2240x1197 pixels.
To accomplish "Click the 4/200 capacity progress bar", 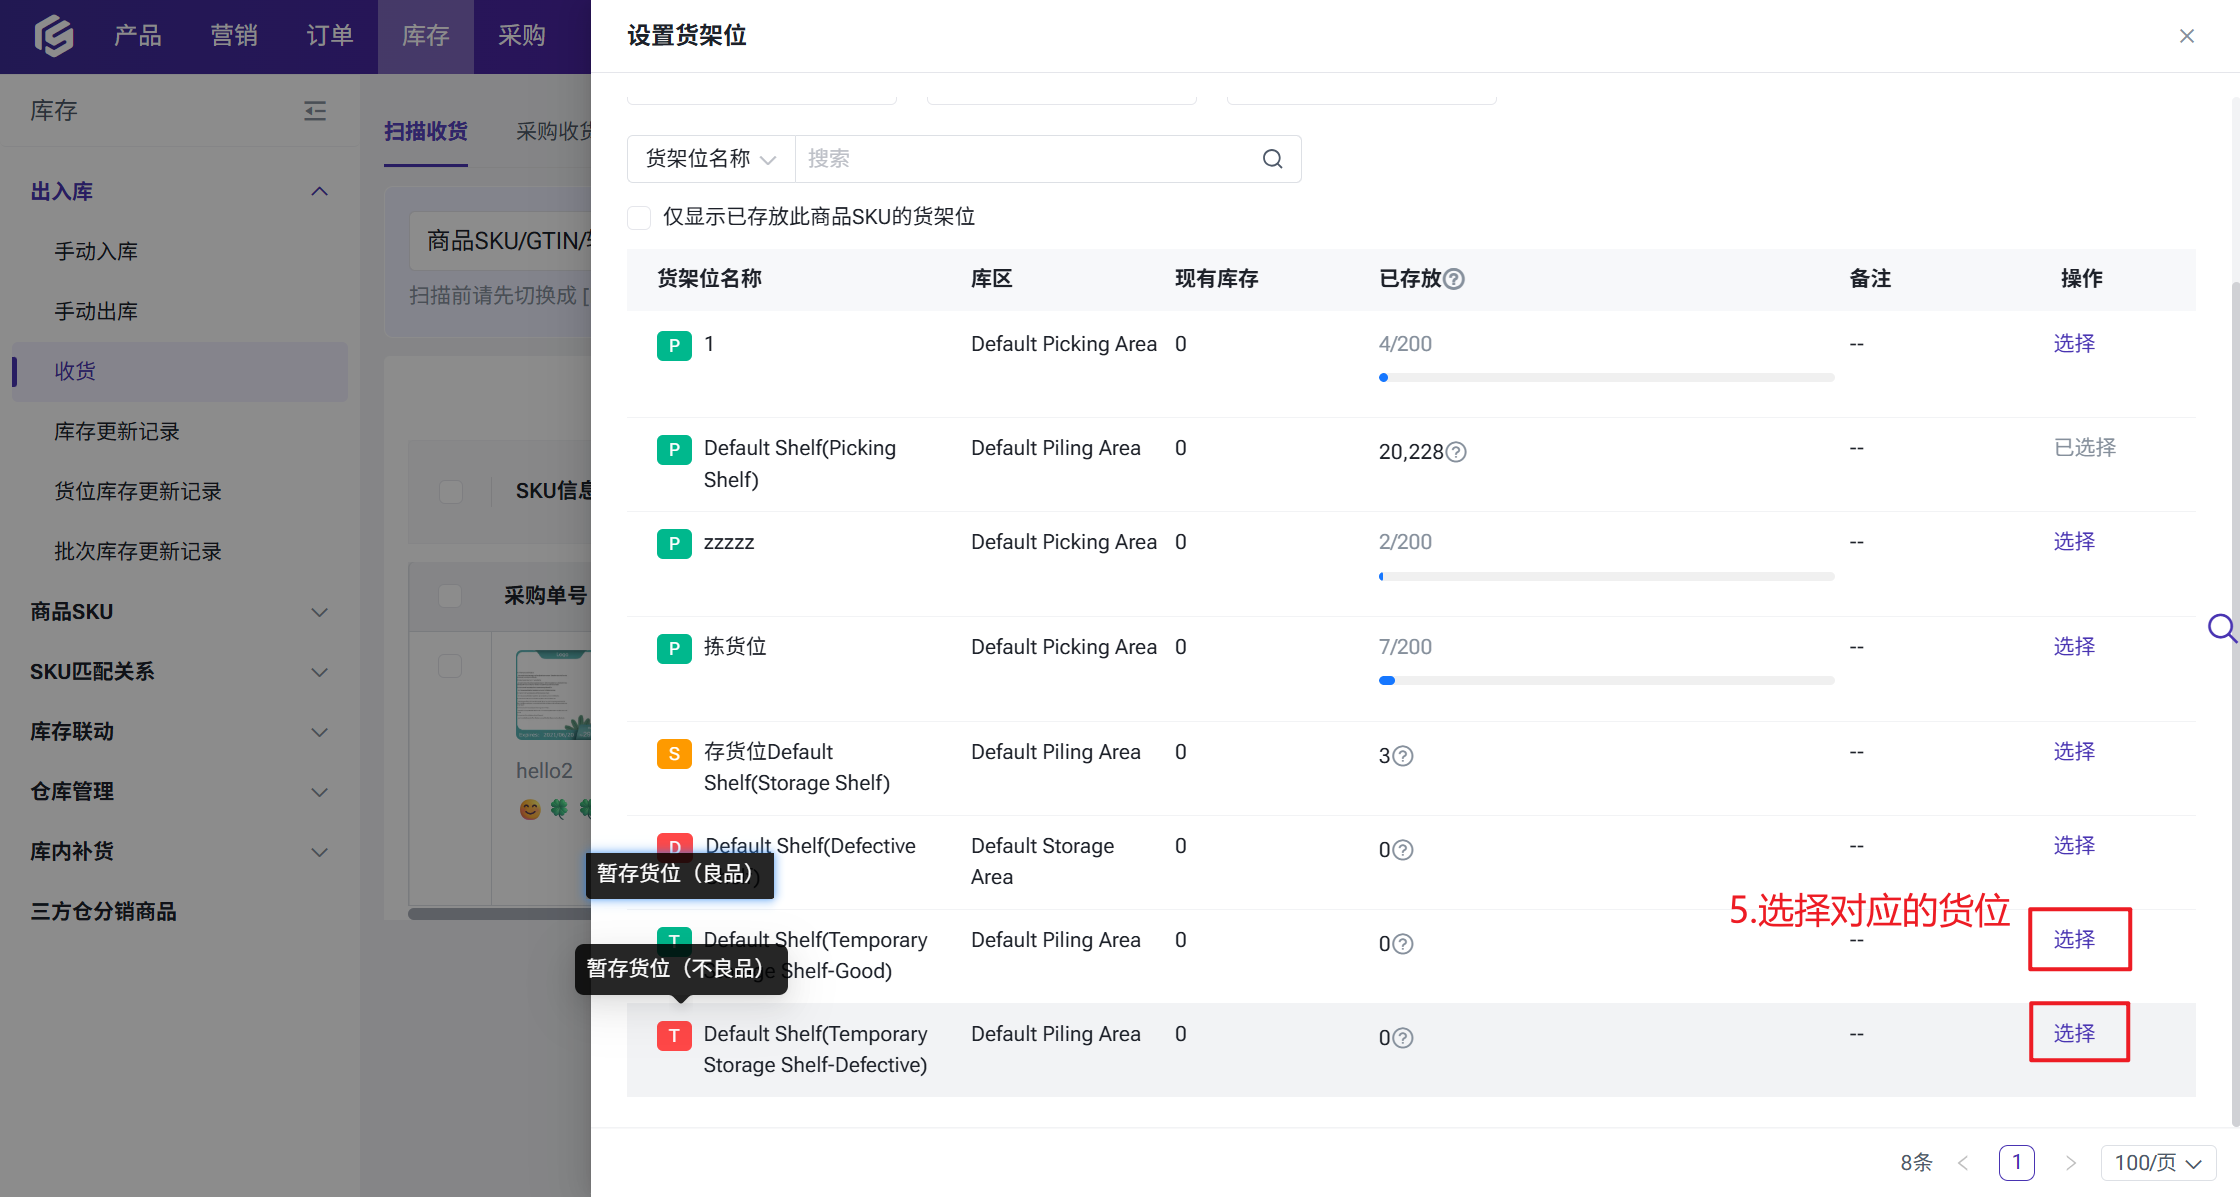I will point(1606,378).
